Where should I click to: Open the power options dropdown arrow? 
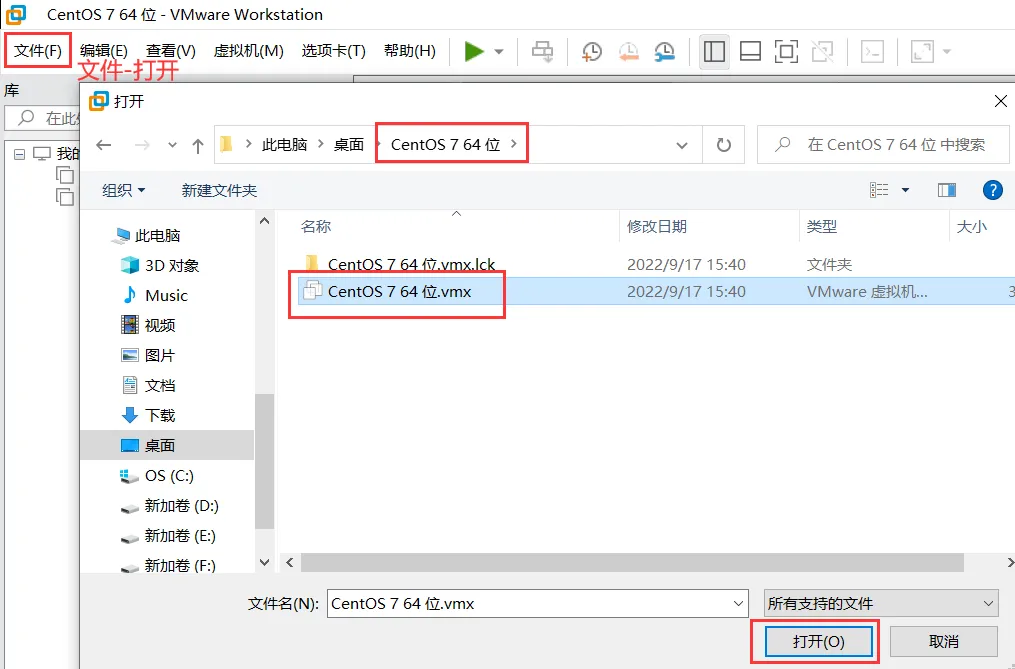coord(499,51)
